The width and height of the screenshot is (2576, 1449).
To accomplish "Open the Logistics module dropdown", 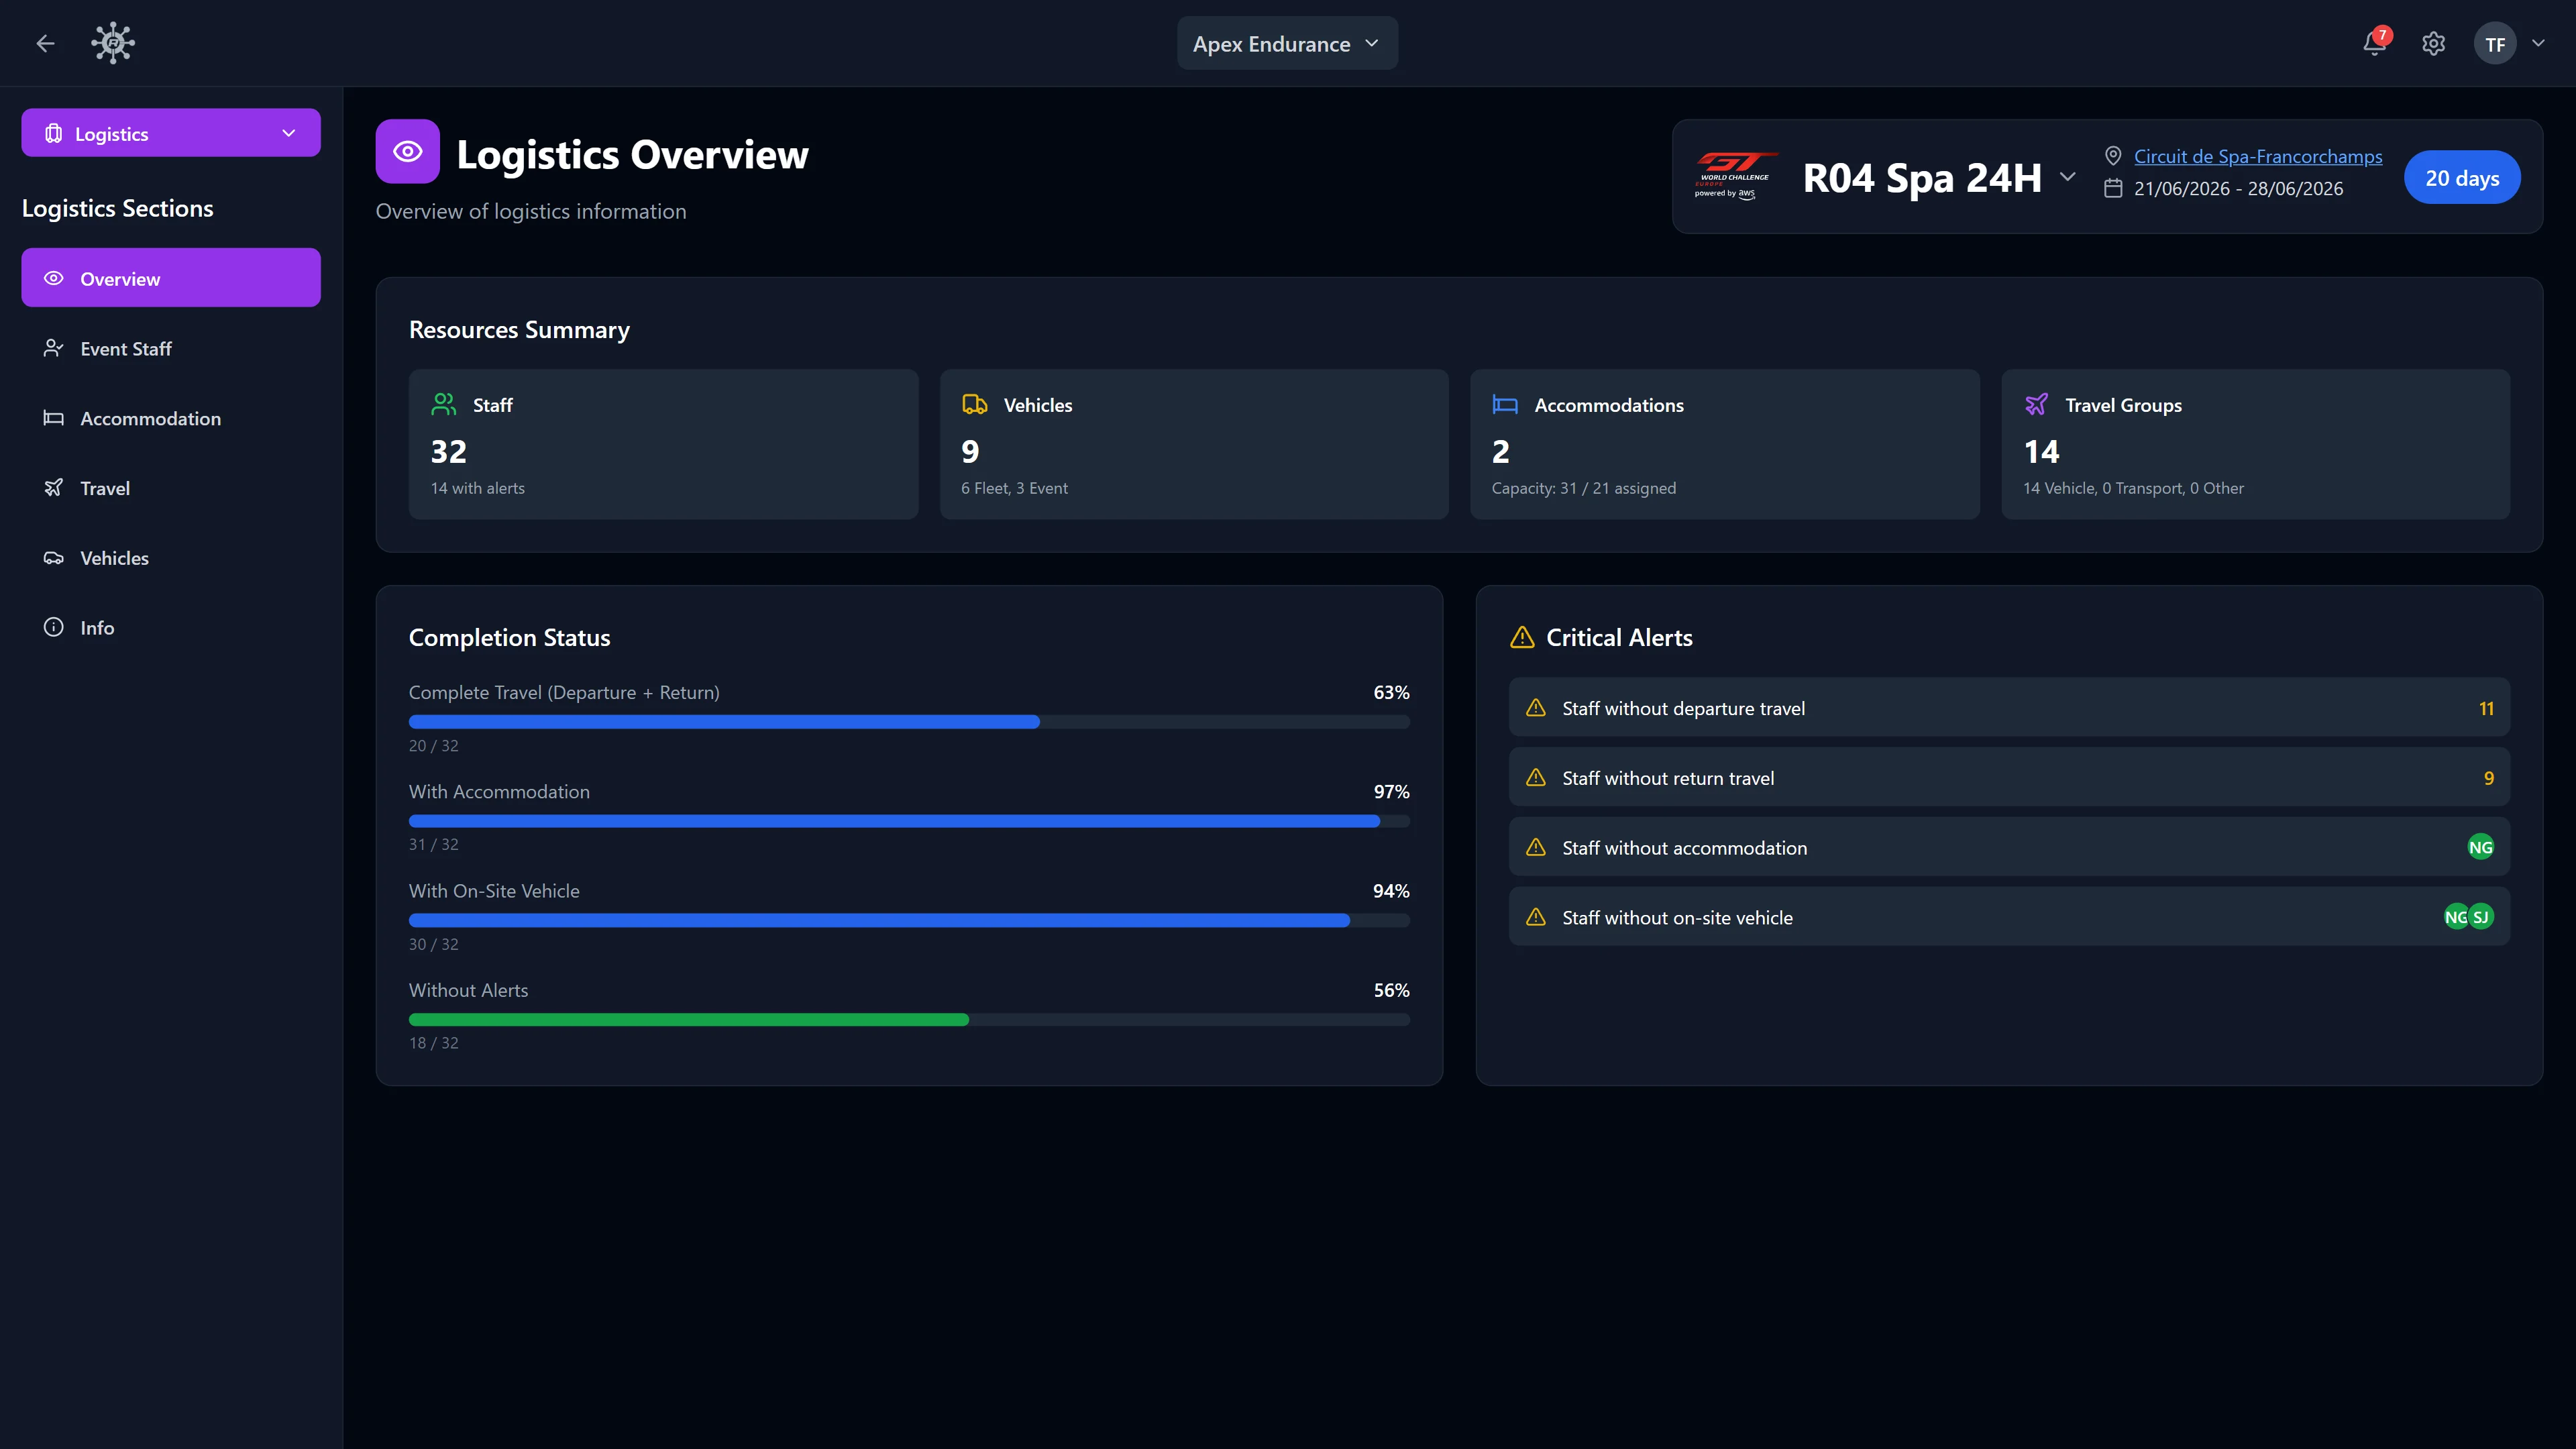I will coord(171,133).
